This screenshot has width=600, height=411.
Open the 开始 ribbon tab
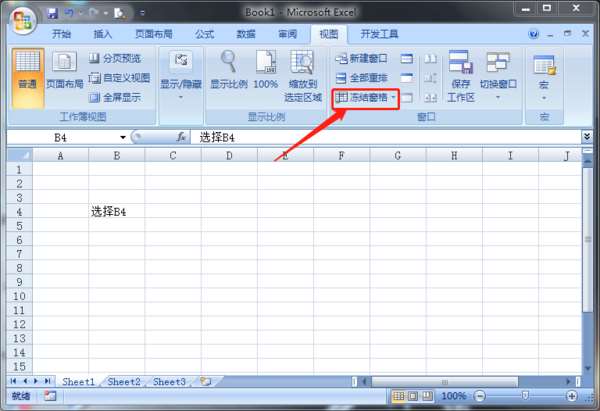61,34
